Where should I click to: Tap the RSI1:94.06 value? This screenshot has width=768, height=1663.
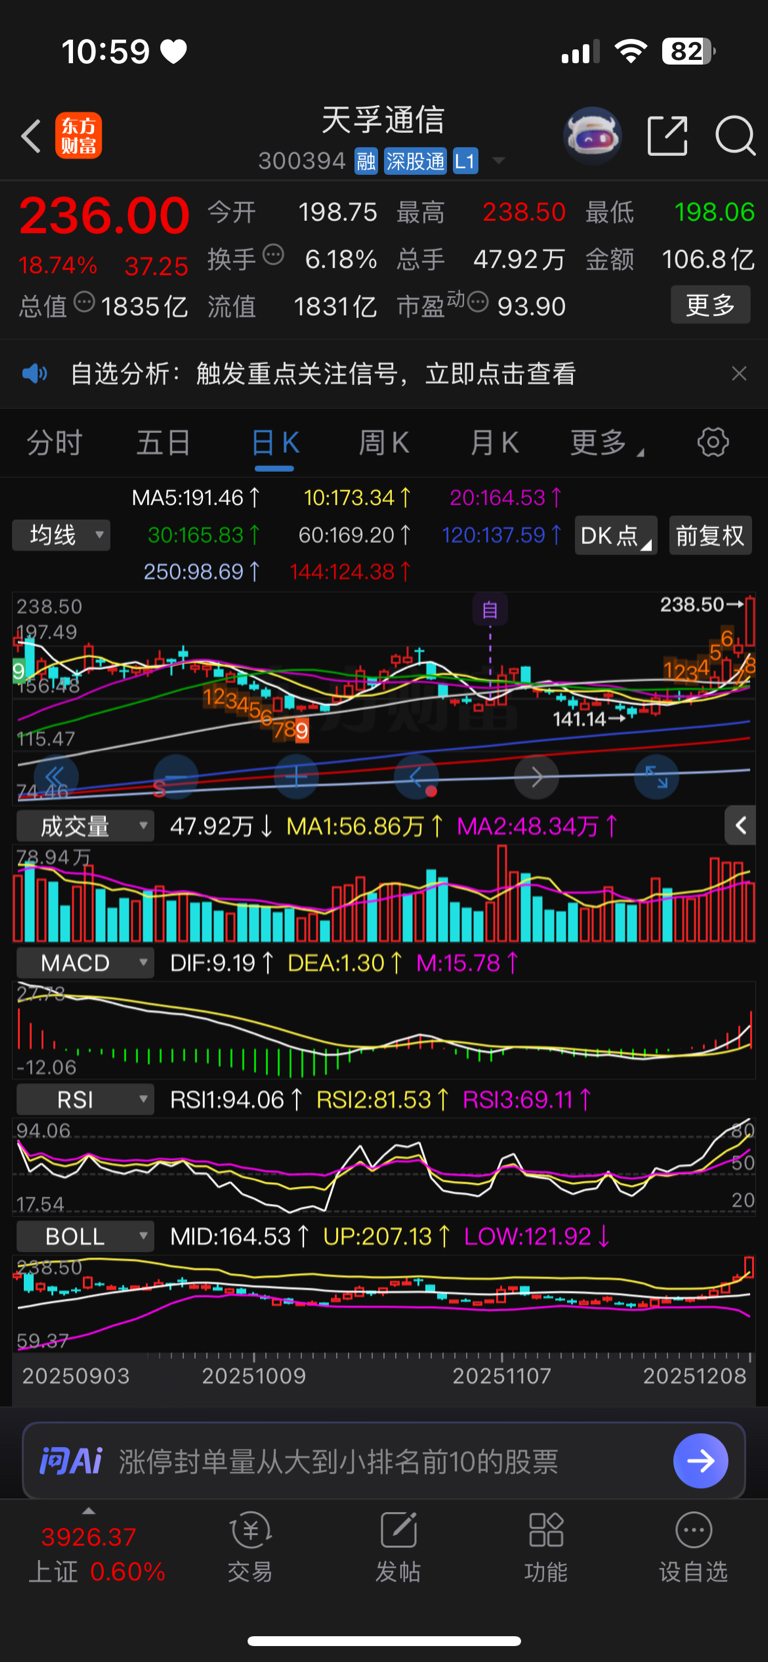[x=236, y=1100]
